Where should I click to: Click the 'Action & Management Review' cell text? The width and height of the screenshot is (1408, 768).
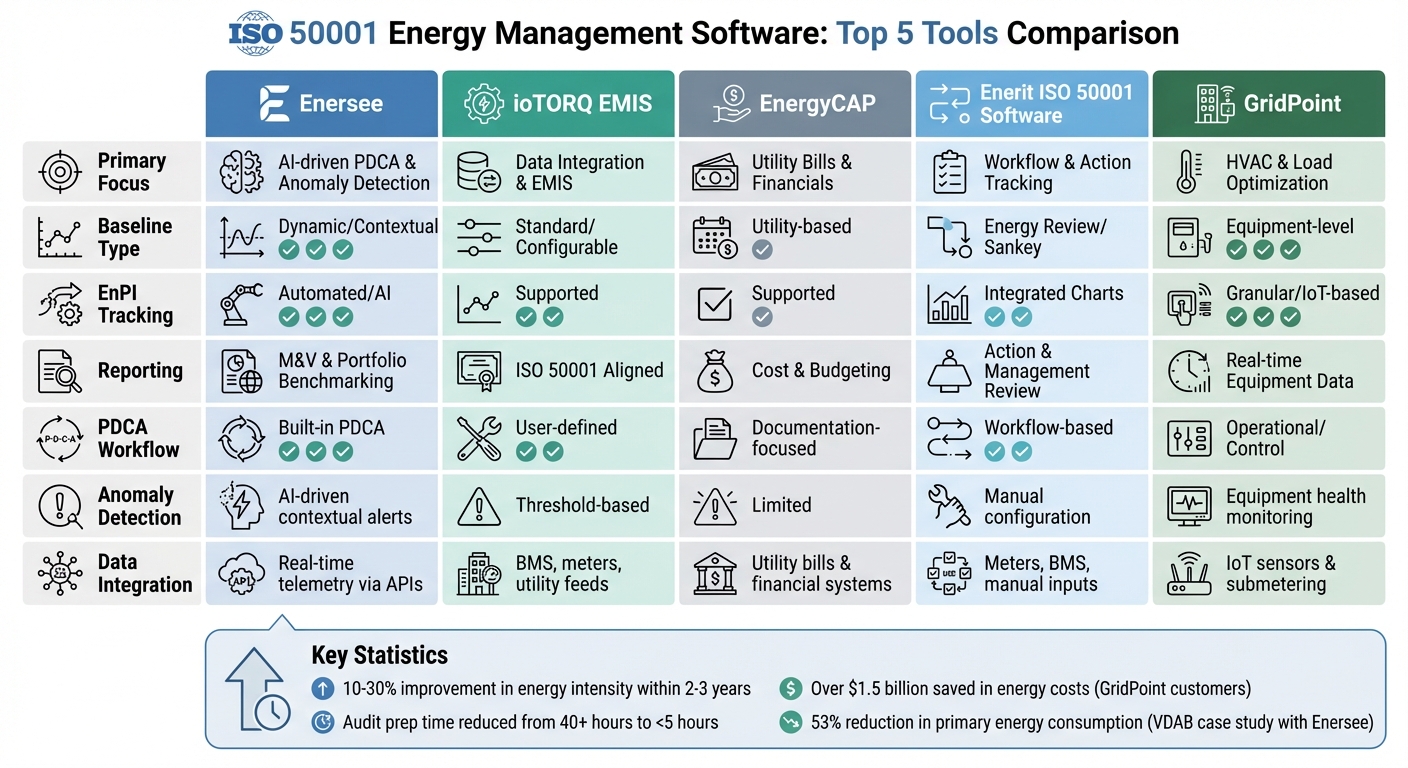click(x=1037, y=371)
